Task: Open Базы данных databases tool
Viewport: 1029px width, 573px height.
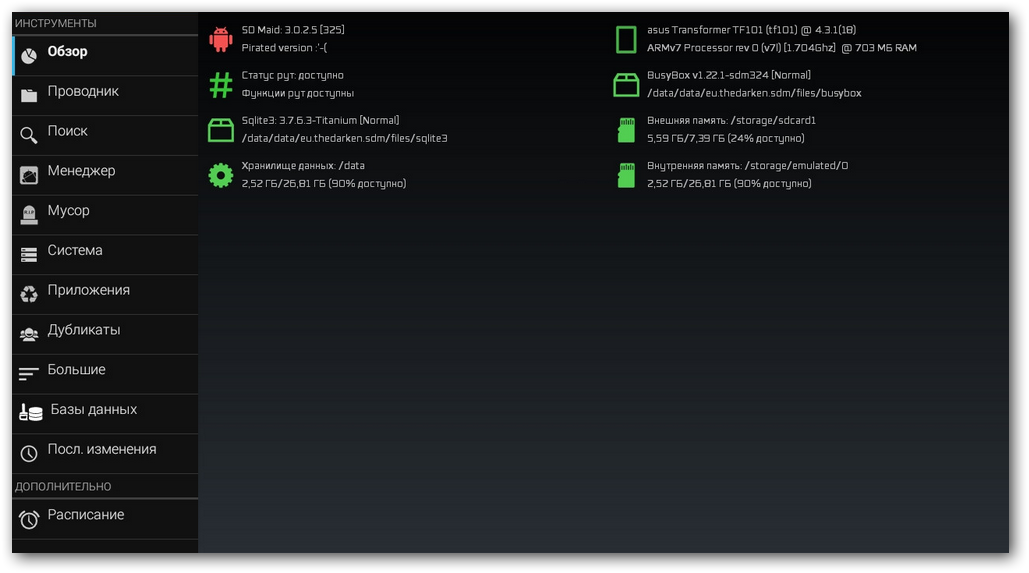Action: [104, 411]
